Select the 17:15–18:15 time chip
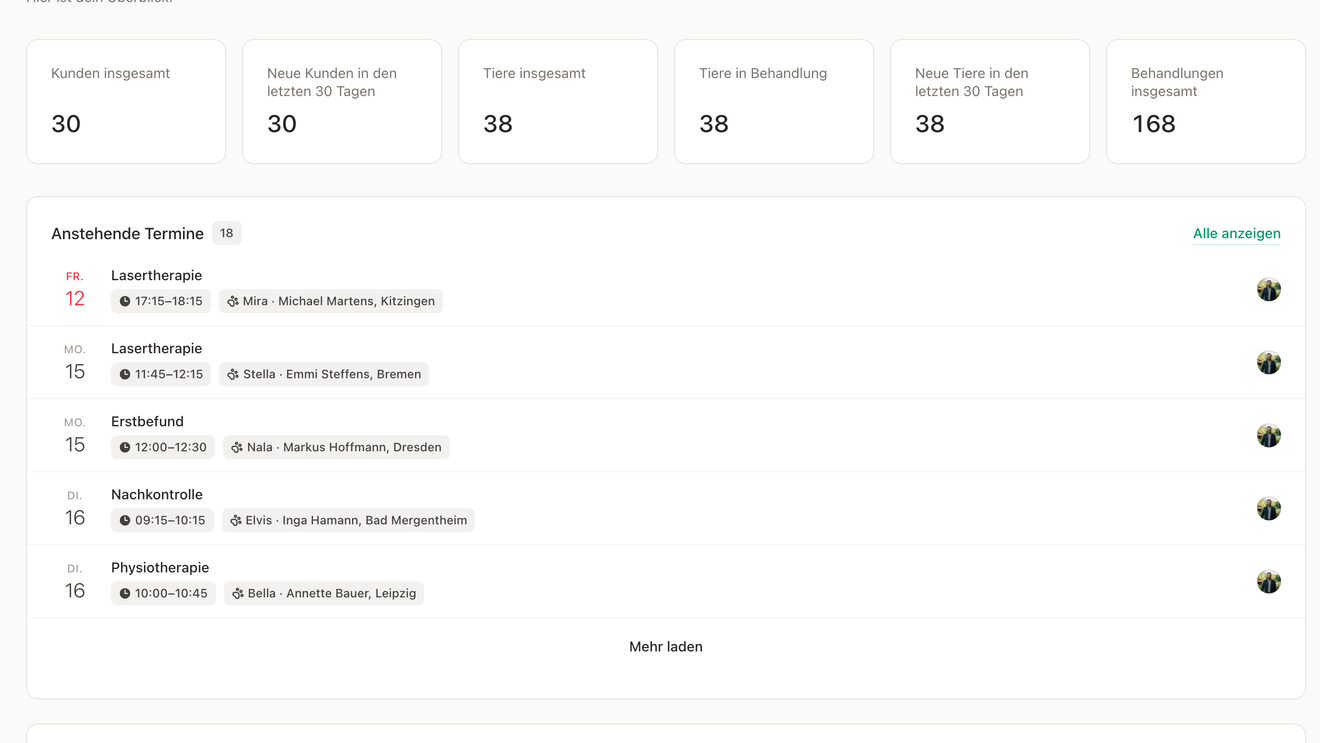Viewport: 1320px width, 743px height. (x=161, y=301)
